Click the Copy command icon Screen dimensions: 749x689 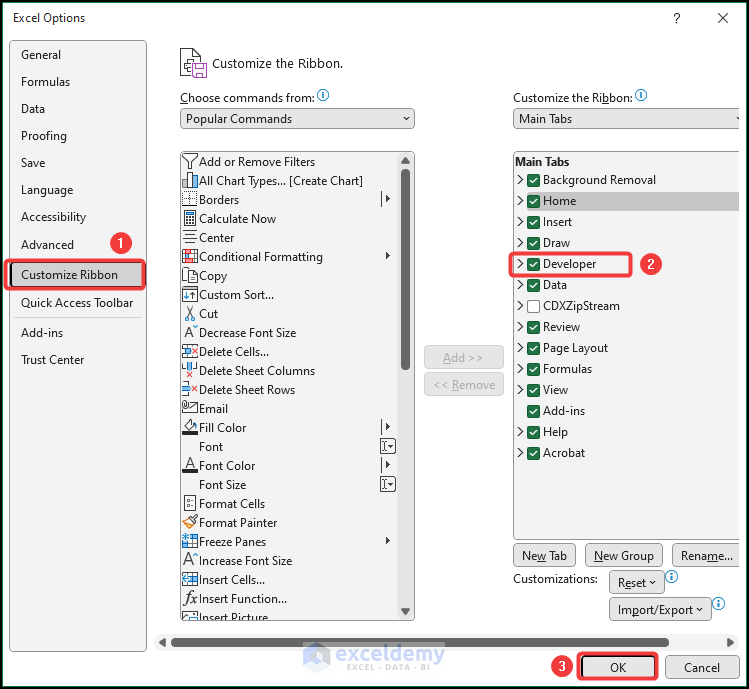[190, 276]
